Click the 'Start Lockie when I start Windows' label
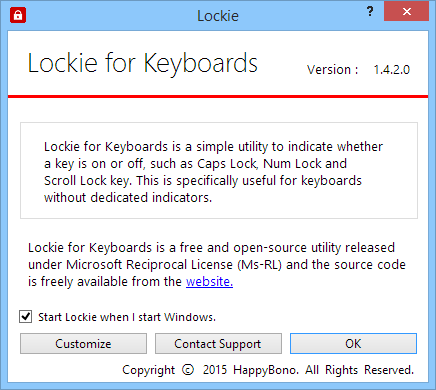This screenshot has width=436, height=390. point(127,317)
